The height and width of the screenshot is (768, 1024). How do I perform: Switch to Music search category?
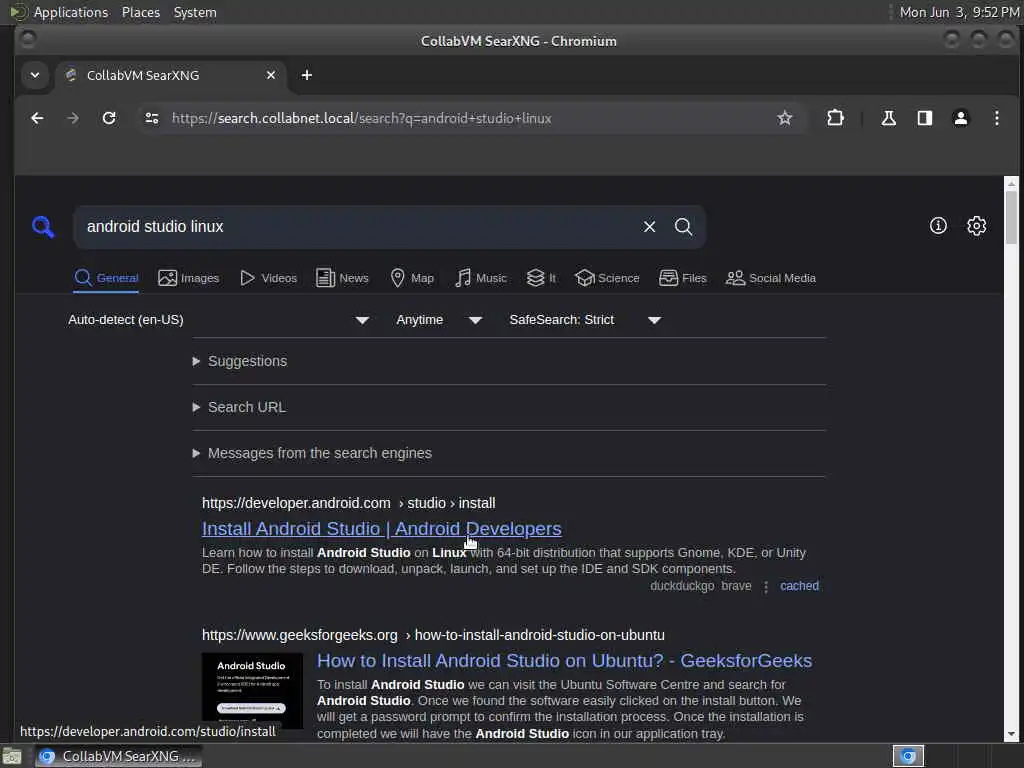point(481,278)
